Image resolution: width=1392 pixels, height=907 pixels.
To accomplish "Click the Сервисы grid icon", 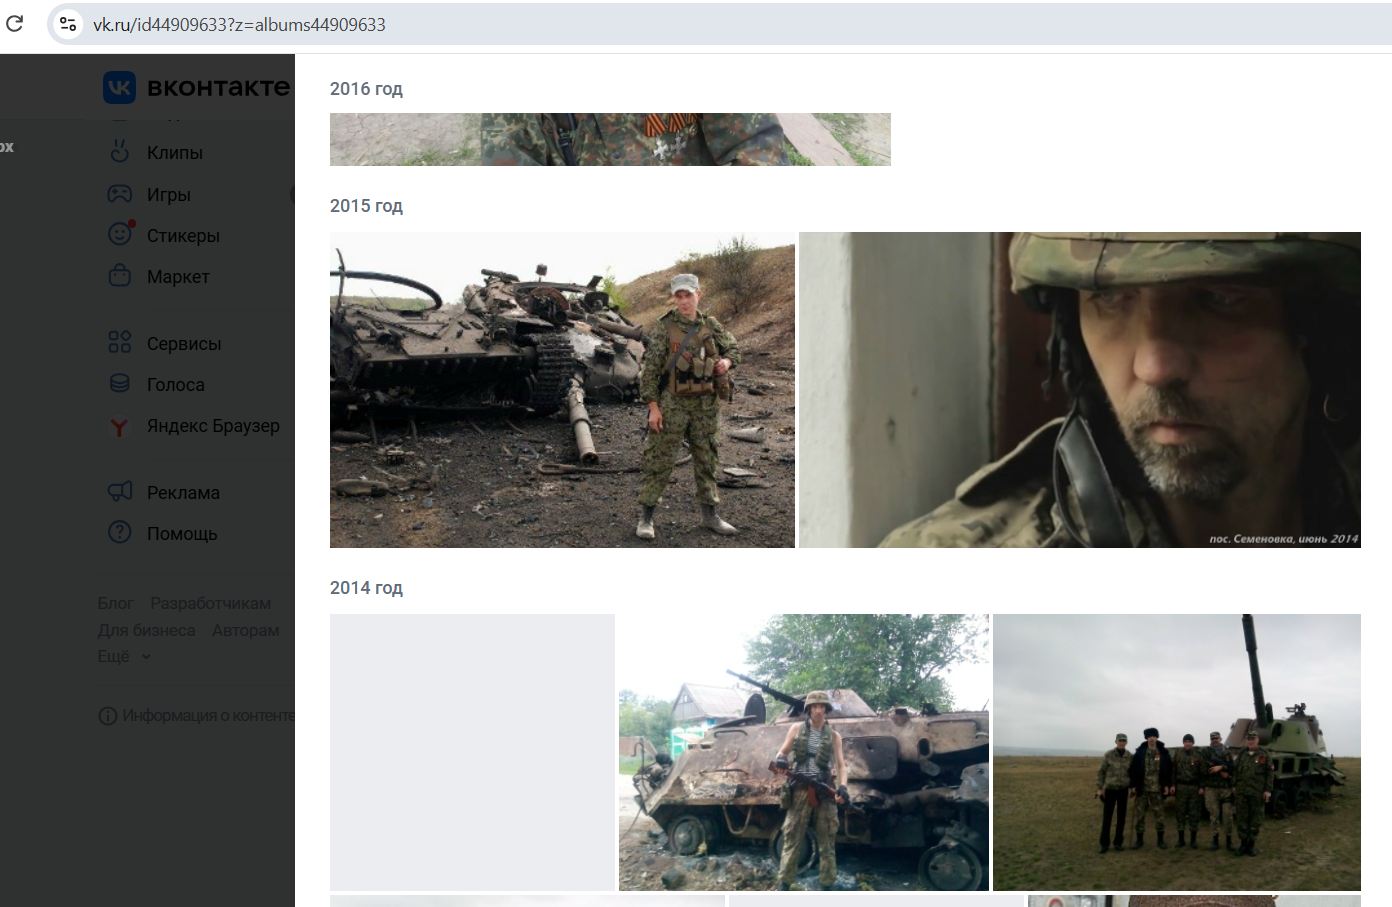I will point(119,343).
